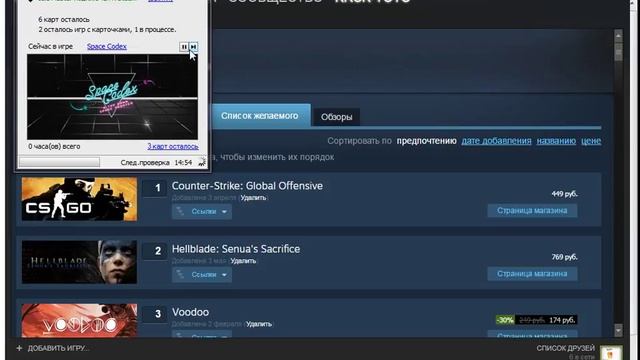The width and height of the screenshot is (640, 360).
Task: Click 'ДОБАВИТЬ ИГРУ...' label
Action: click(58, 348)
